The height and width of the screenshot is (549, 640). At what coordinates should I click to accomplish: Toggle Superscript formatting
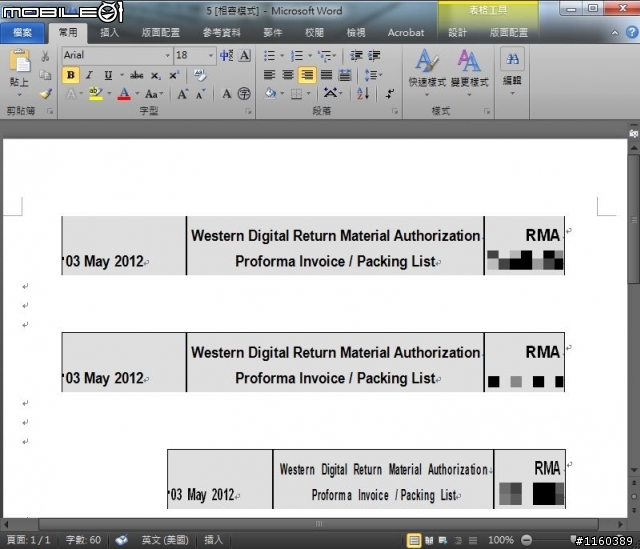point(174,75)
